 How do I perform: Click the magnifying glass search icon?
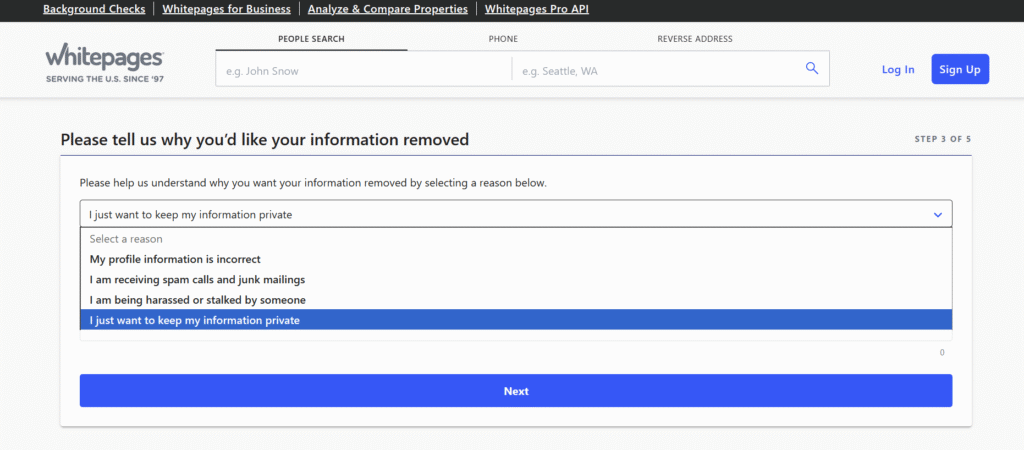pyautogui.click(x=811, y=69)
